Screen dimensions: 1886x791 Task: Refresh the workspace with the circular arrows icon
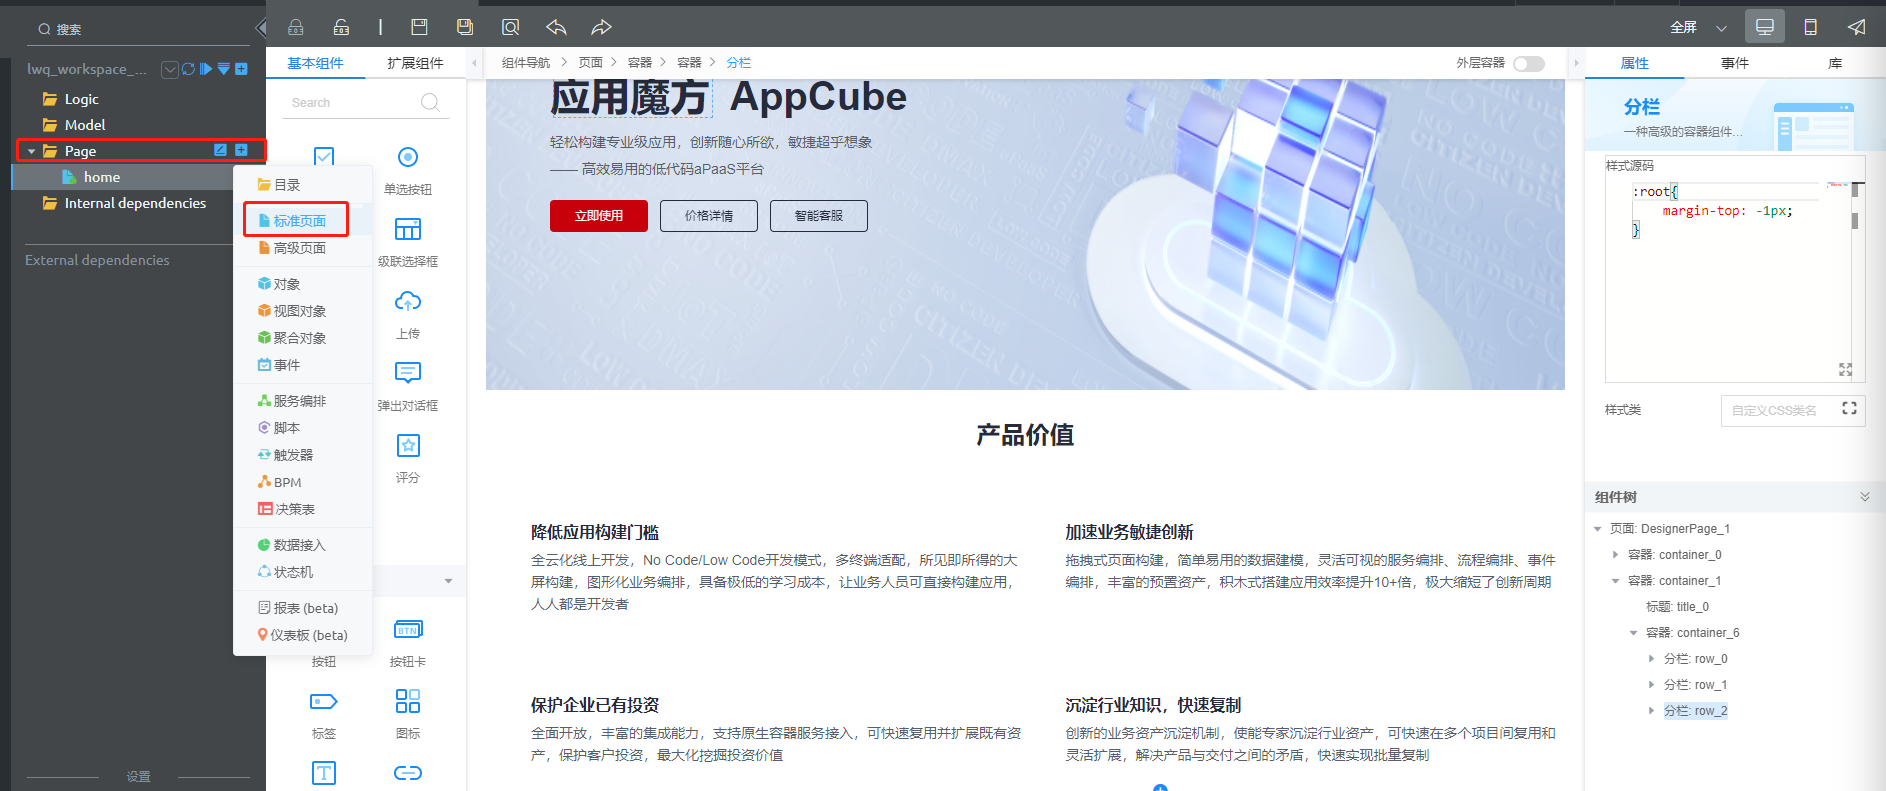point(188,69)
